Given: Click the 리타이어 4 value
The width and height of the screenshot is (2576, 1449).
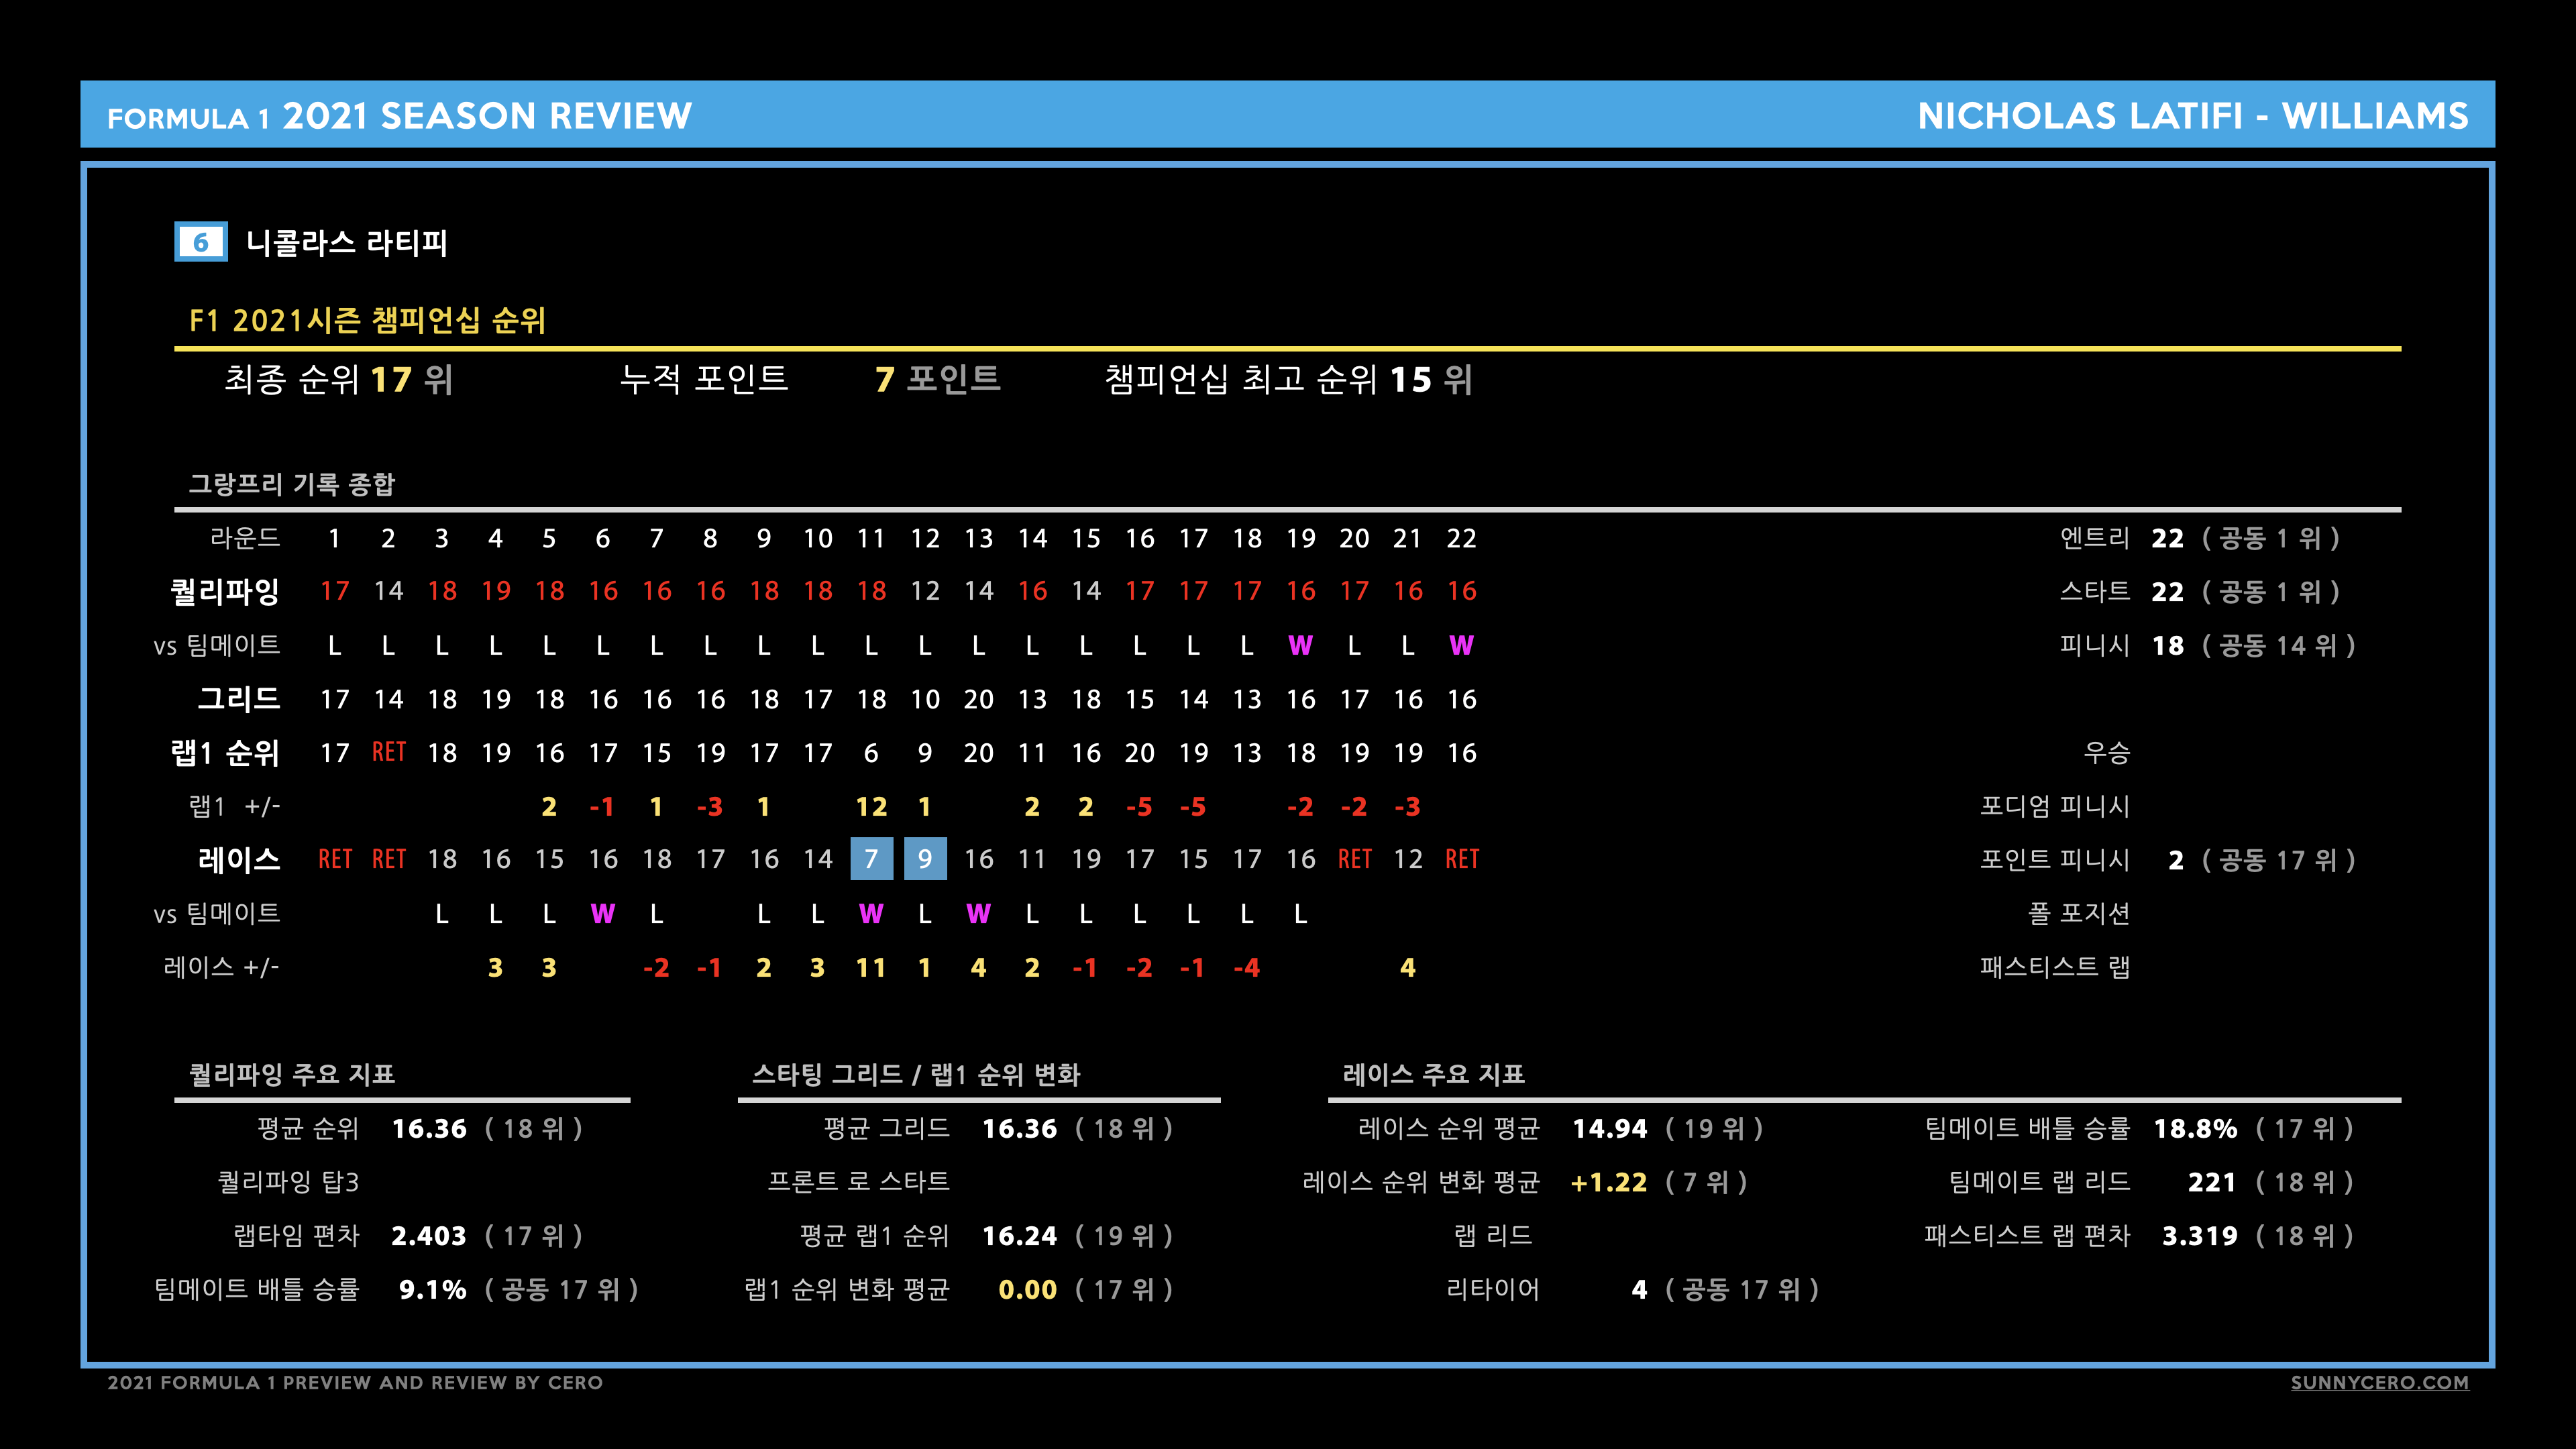Looking at the screenshot, I should [x=1639, y=1289].
